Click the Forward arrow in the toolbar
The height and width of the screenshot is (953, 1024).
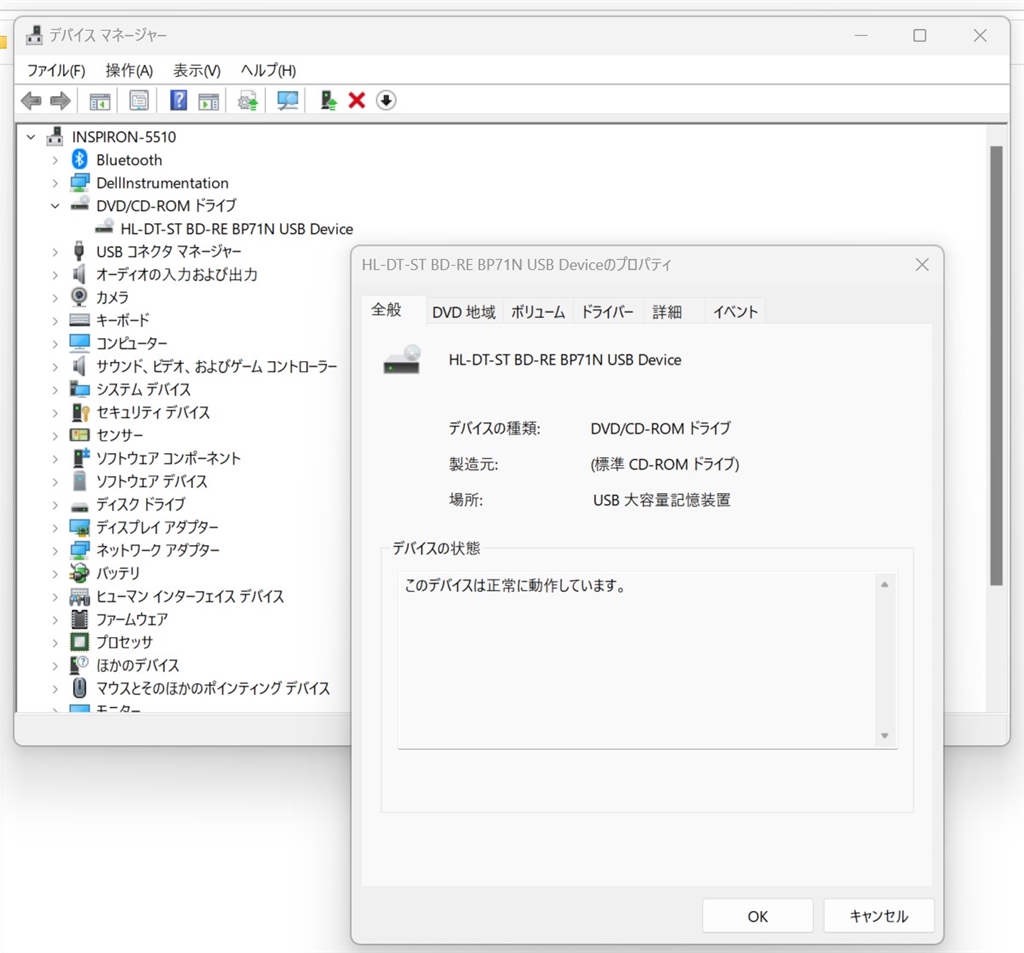[60, 101]
